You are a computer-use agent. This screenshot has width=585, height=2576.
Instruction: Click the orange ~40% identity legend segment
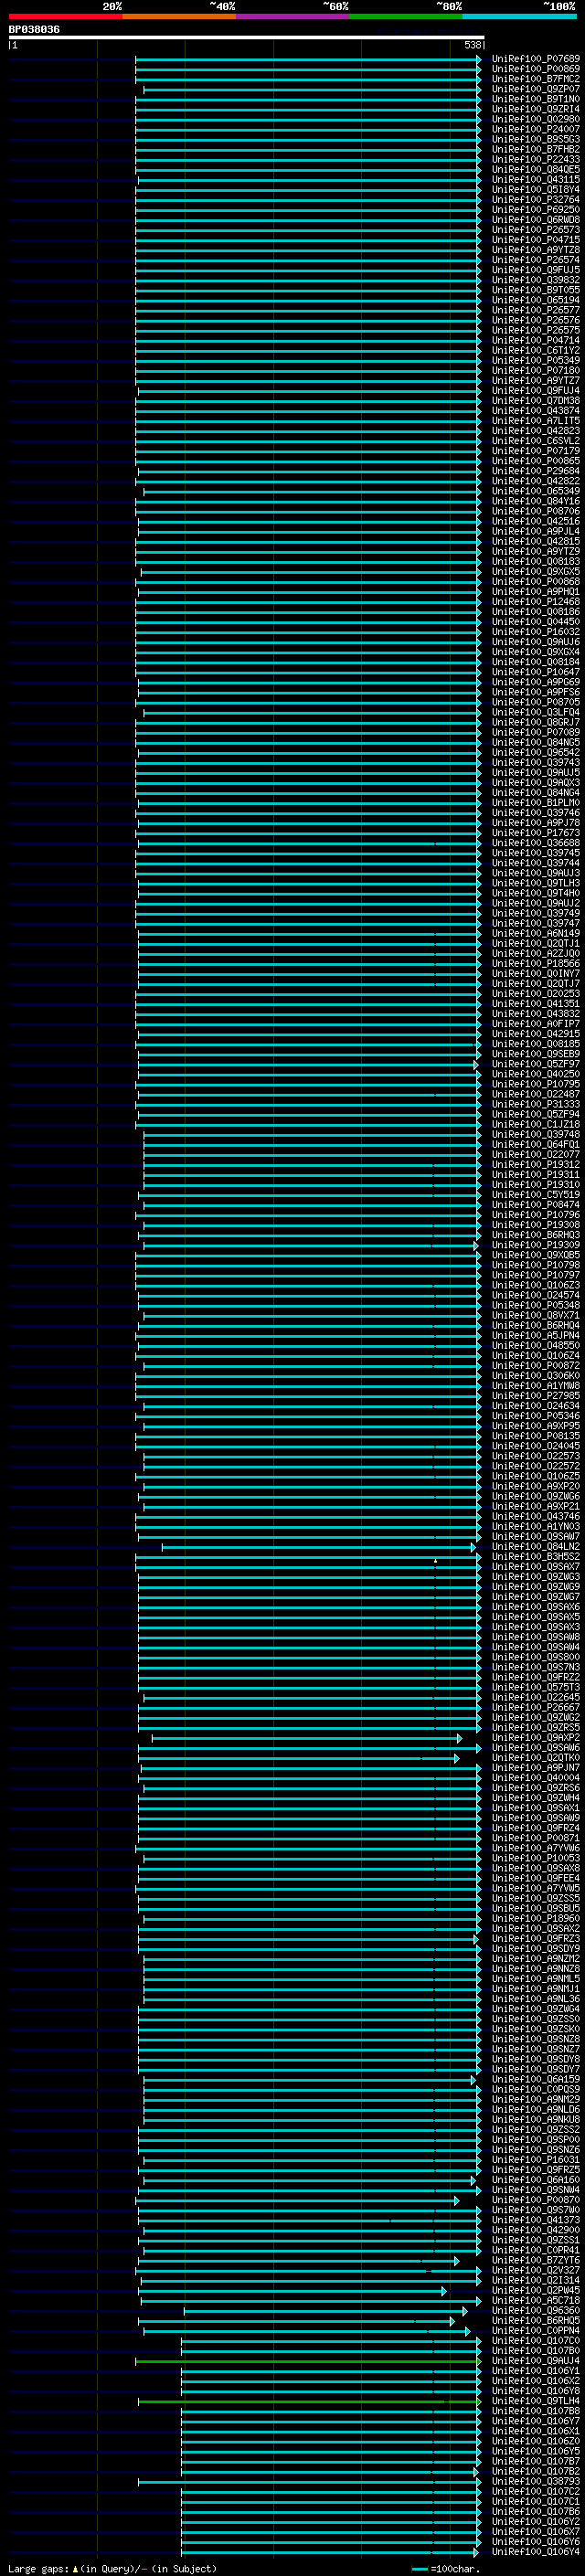[x=179, y=16]
